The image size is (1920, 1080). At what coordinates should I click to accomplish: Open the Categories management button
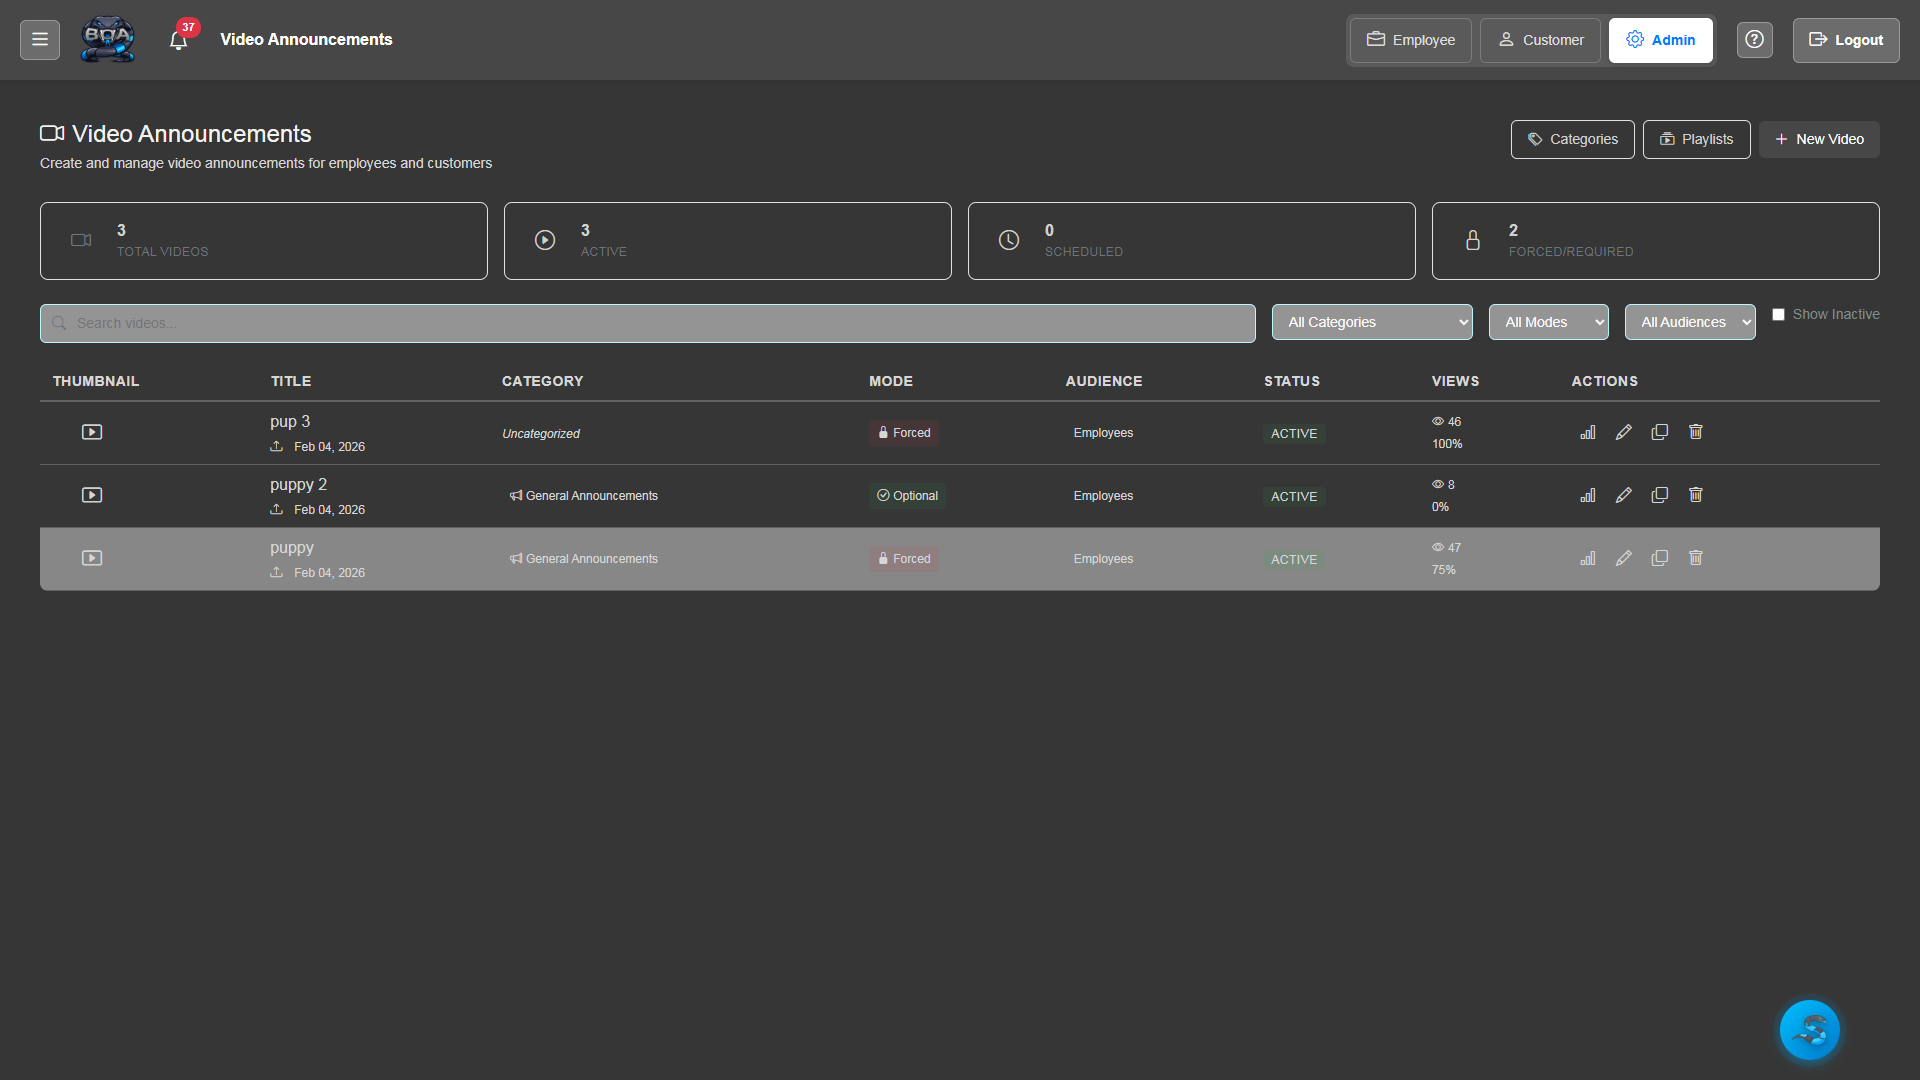1572,139
